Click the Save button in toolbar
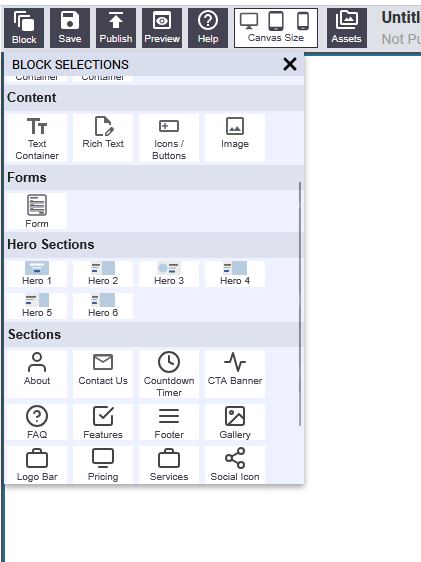The height and width of the screenshot is (562, 421). coord(70,28)
